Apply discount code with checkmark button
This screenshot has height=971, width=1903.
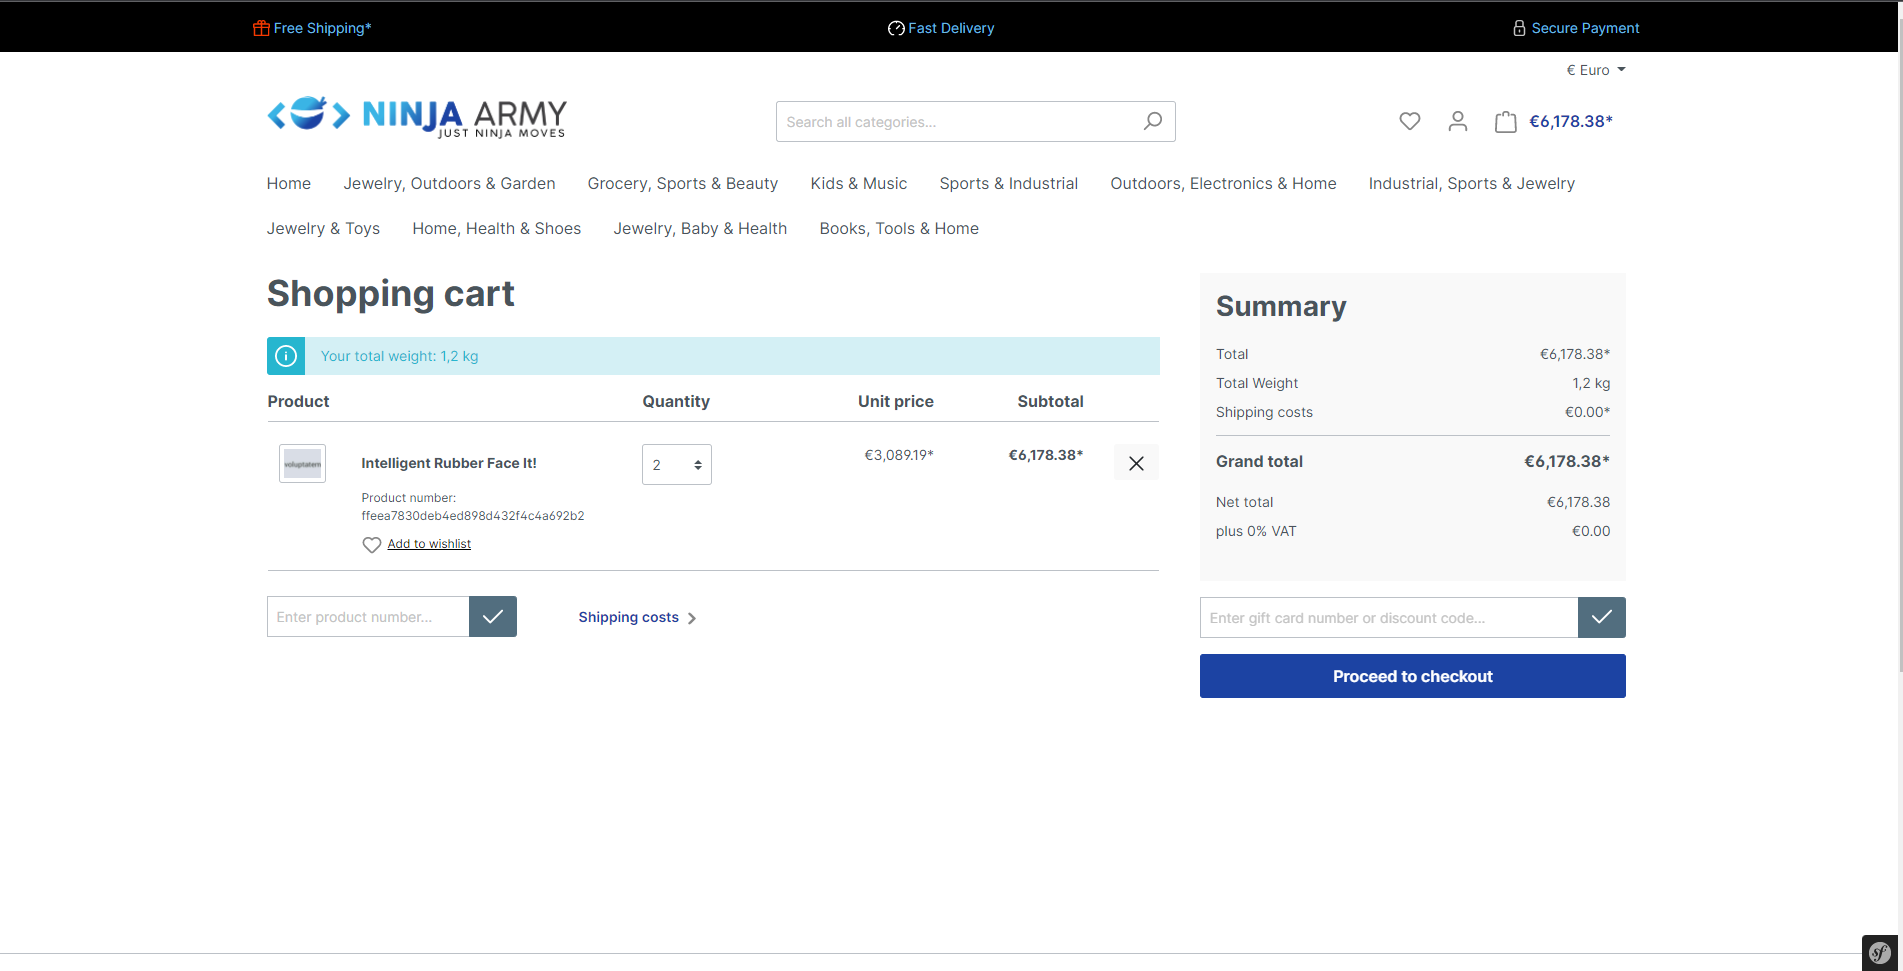click(x=1602, y=618)
